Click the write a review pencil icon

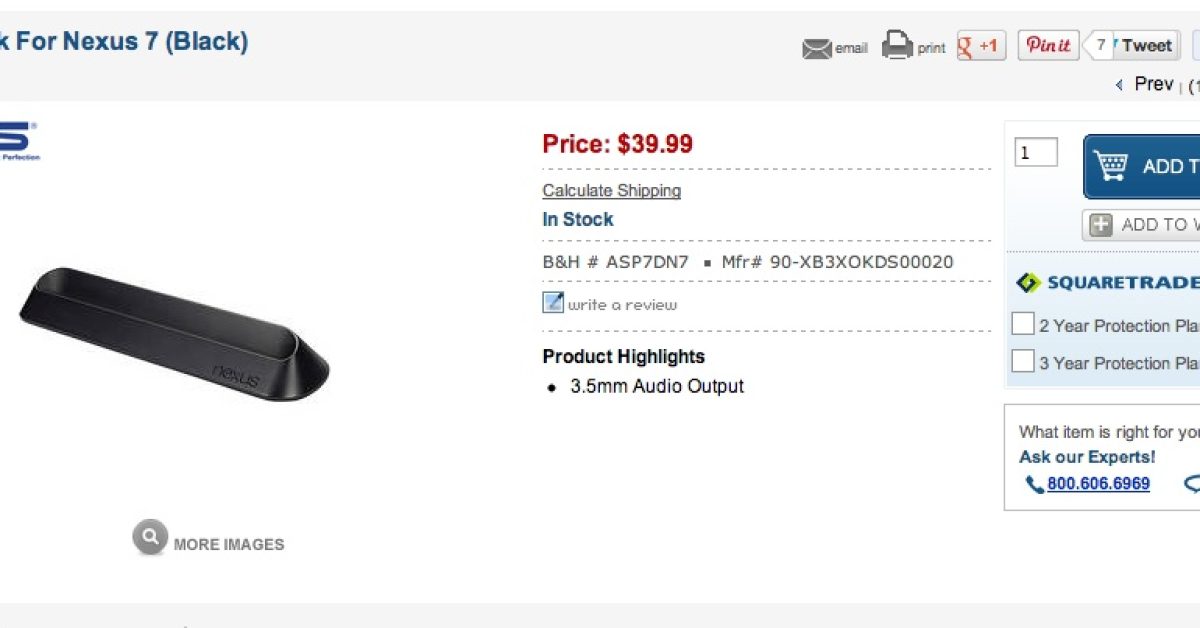click(x=553, y=303)
